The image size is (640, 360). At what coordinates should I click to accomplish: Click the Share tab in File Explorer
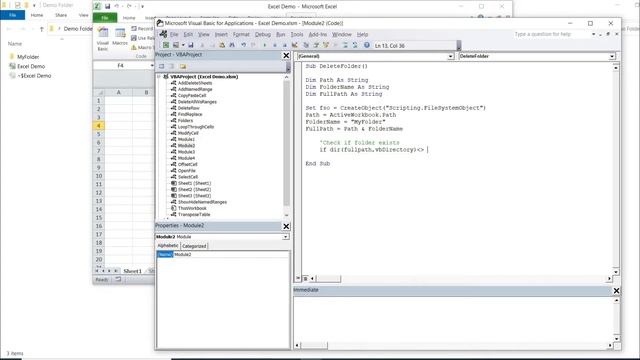(x=61, y=15)
